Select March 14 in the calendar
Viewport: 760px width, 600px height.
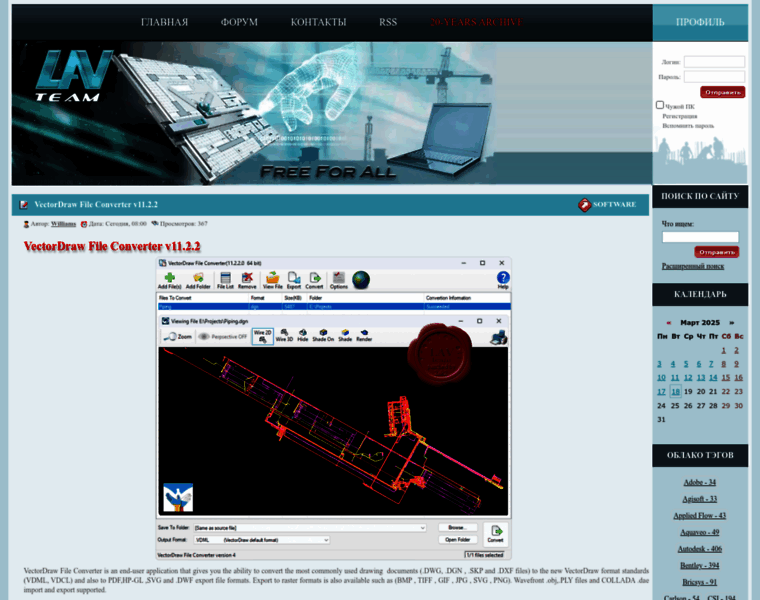(713, 378)
